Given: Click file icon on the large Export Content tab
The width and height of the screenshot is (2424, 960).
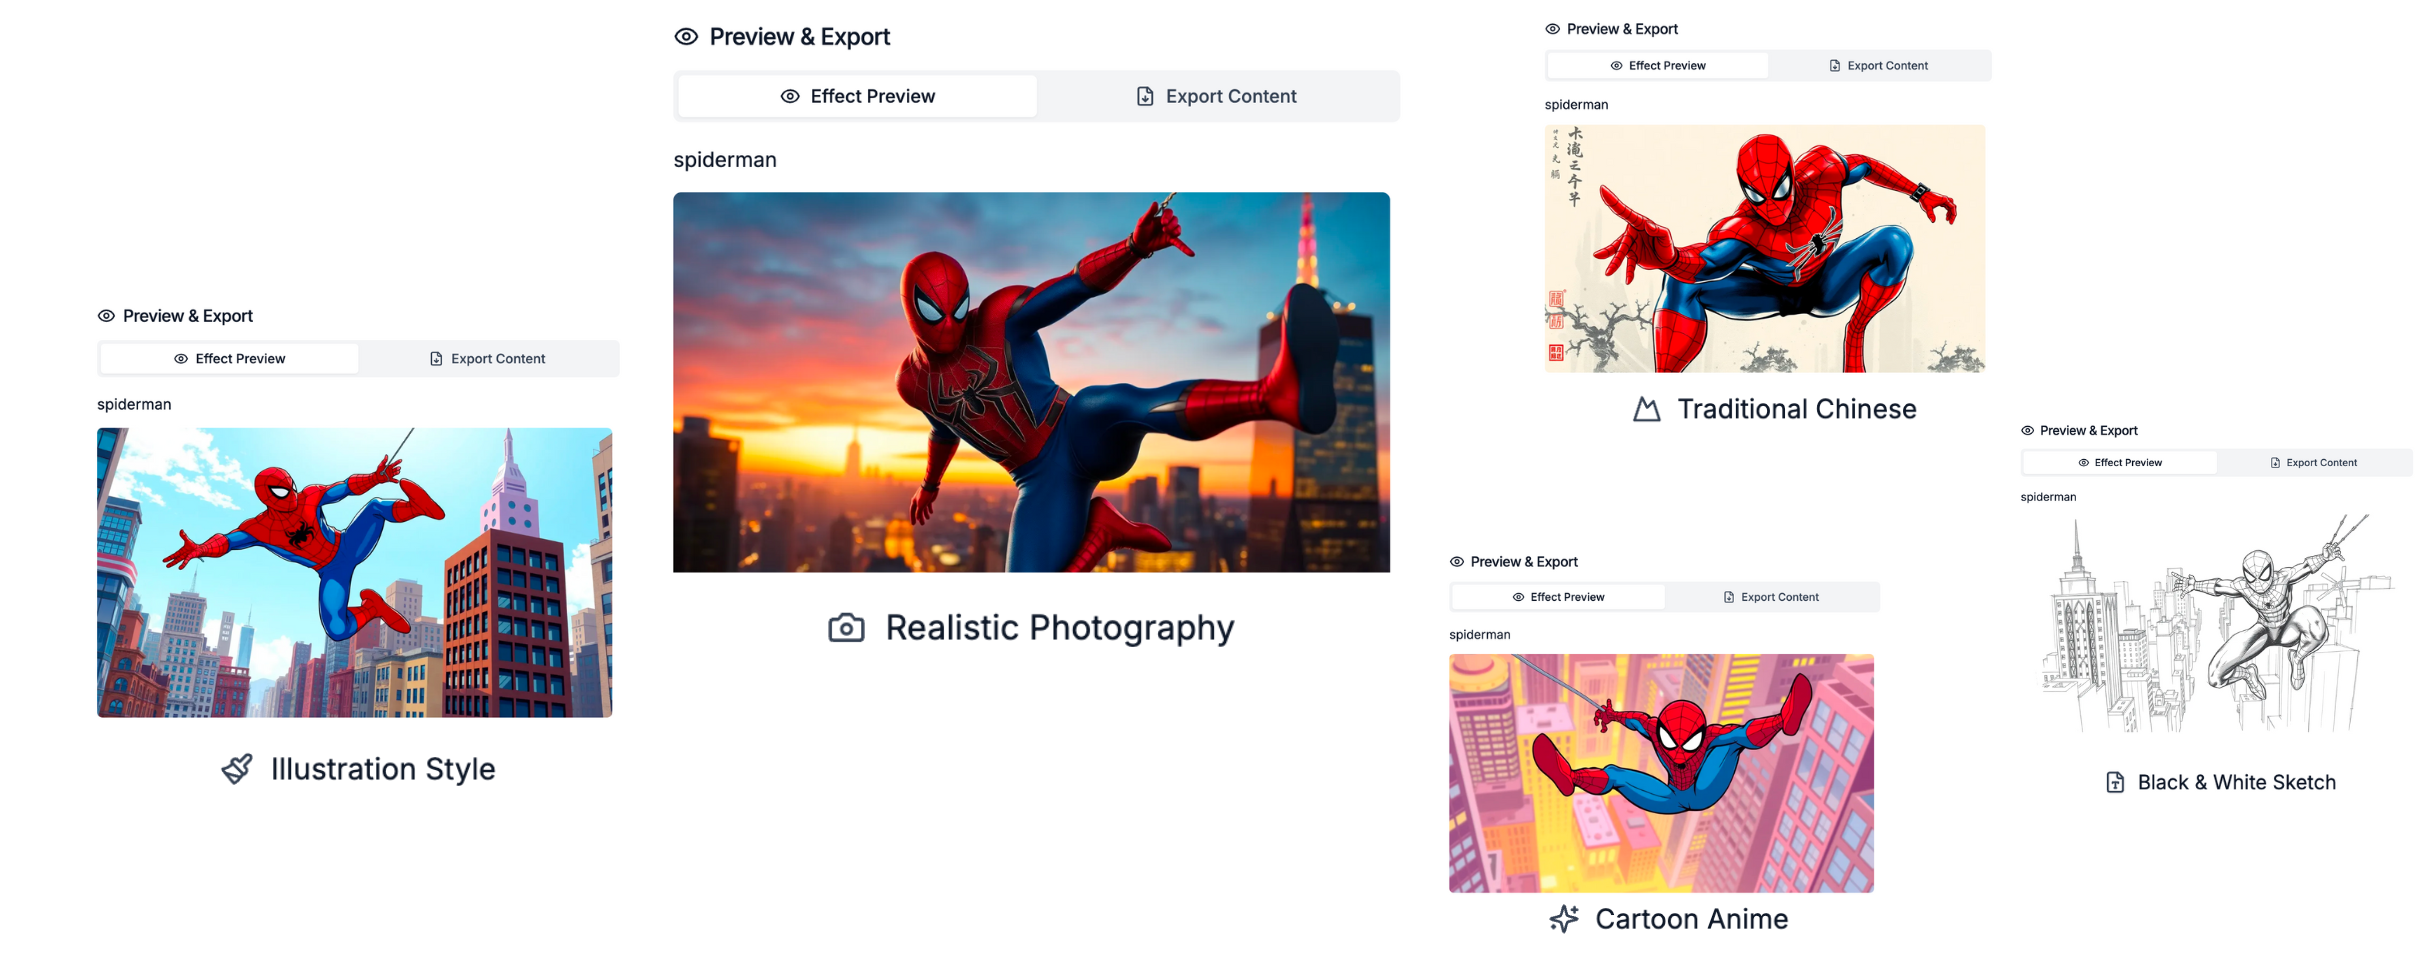Looking at the screenshot, I should (1145, 96).
